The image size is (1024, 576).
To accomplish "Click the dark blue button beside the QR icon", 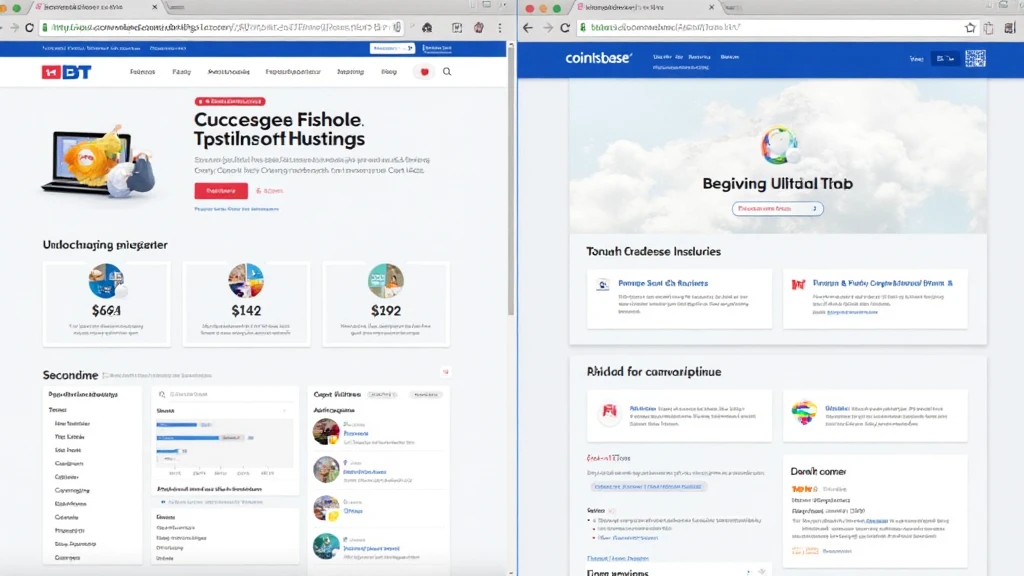I will tap(945, 59).
